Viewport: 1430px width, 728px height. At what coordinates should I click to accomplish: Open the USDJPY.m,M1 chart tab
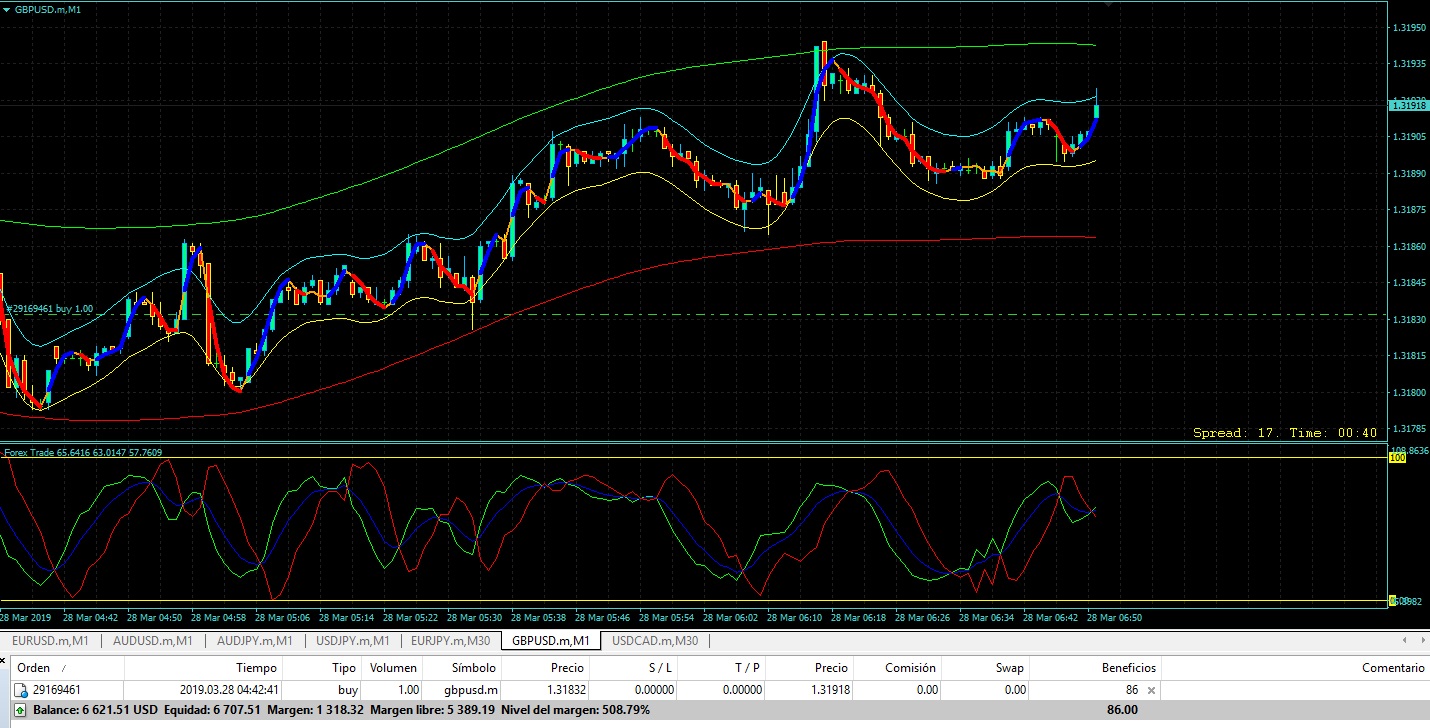pyautogui.click(x=352, y=641)
